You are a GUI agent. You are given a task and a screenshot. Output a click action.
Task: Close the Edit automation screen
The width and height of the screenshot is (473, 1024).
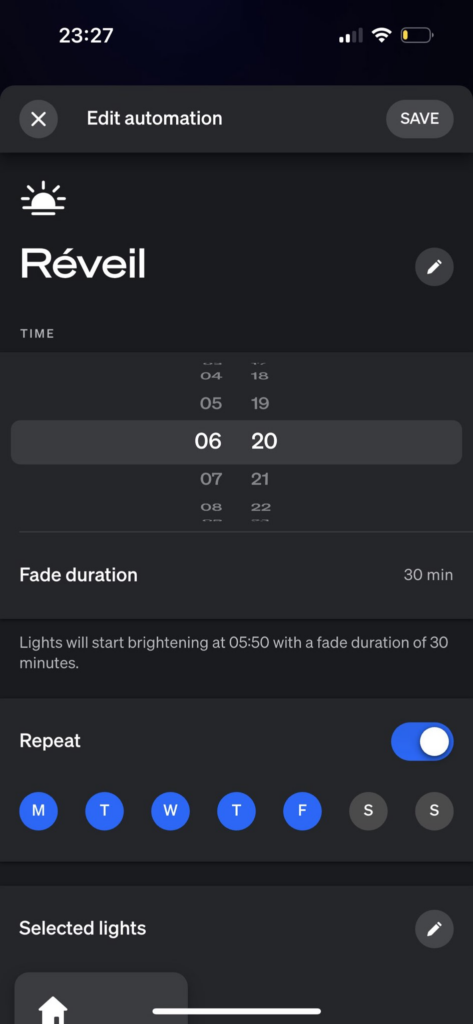click(39, 119)
